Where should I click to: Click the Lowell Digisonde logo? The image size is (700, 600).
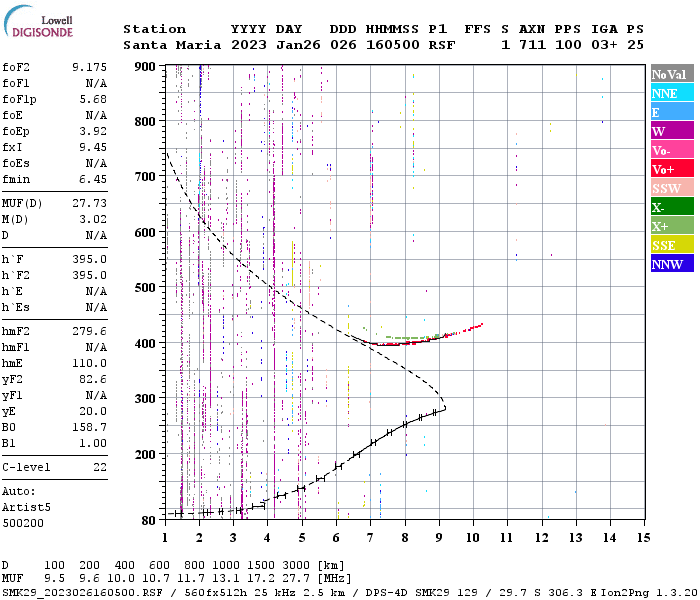click(x=38, y=21)
